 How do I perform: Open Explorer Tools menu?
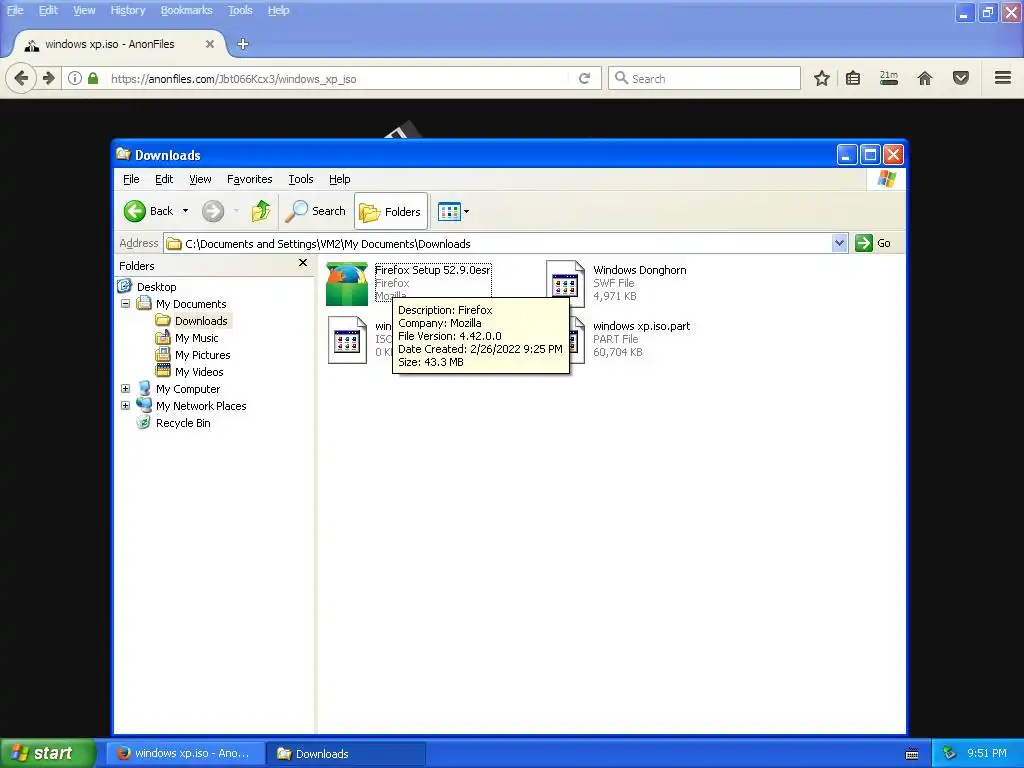[300, 179]
